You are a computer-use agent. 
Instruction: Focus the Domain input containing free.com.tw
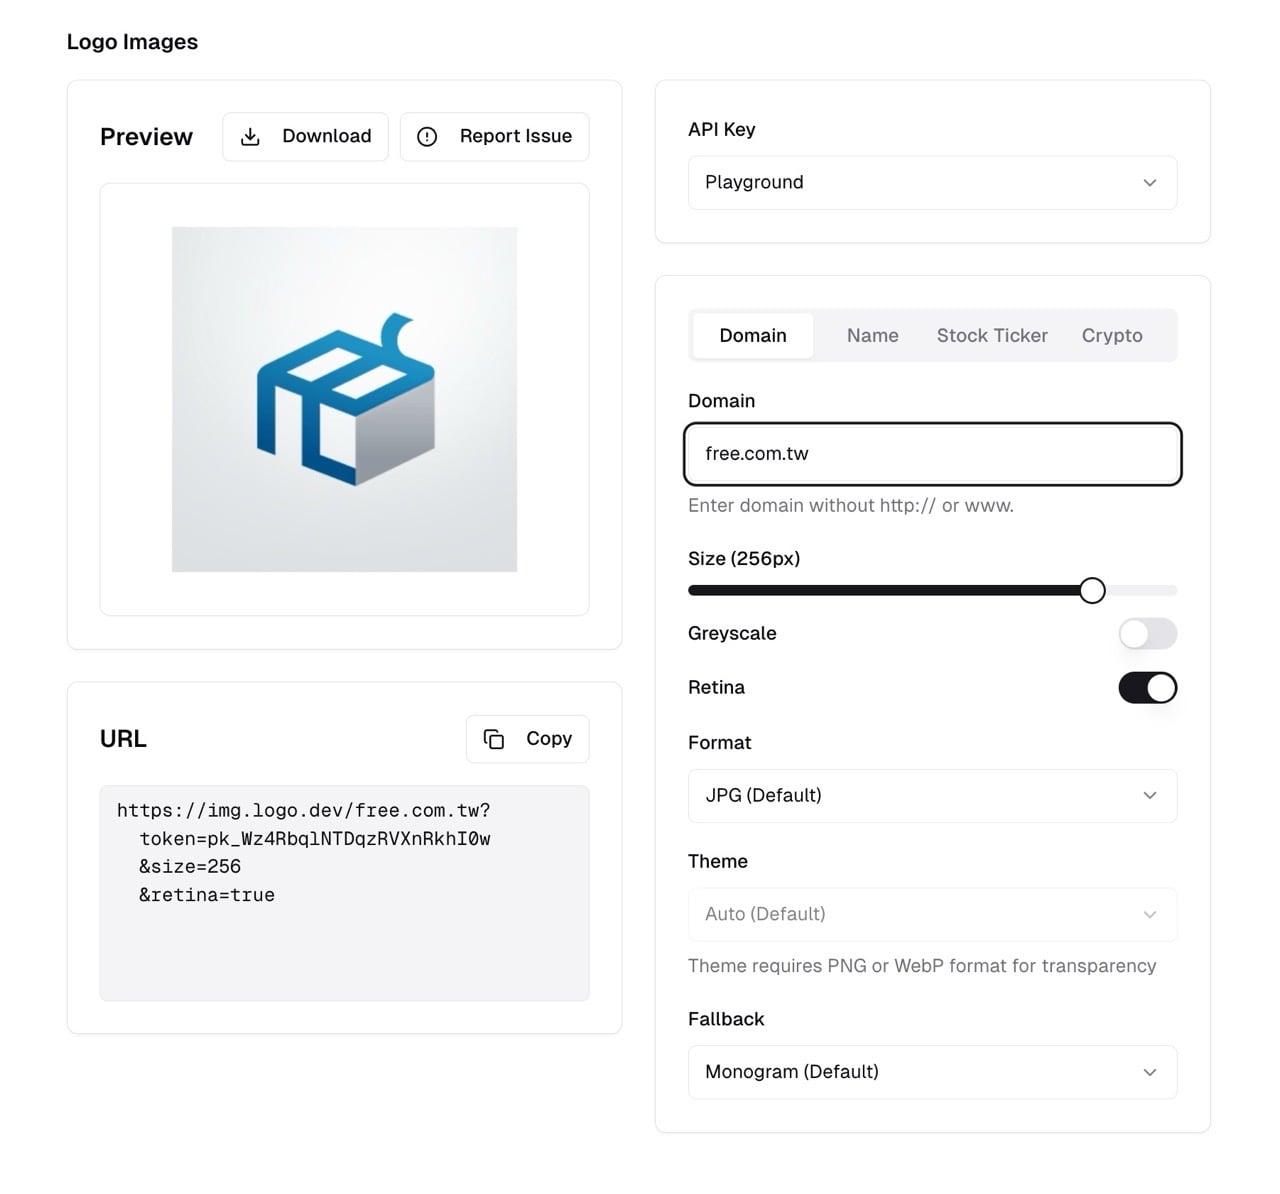click(932, 454)
